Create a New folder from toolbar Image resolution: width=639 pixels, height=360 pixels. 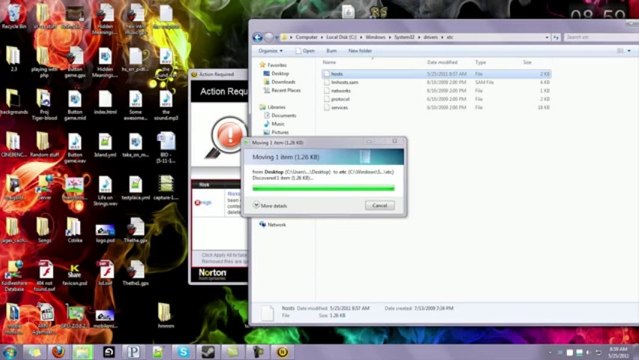tap(360, 51)
